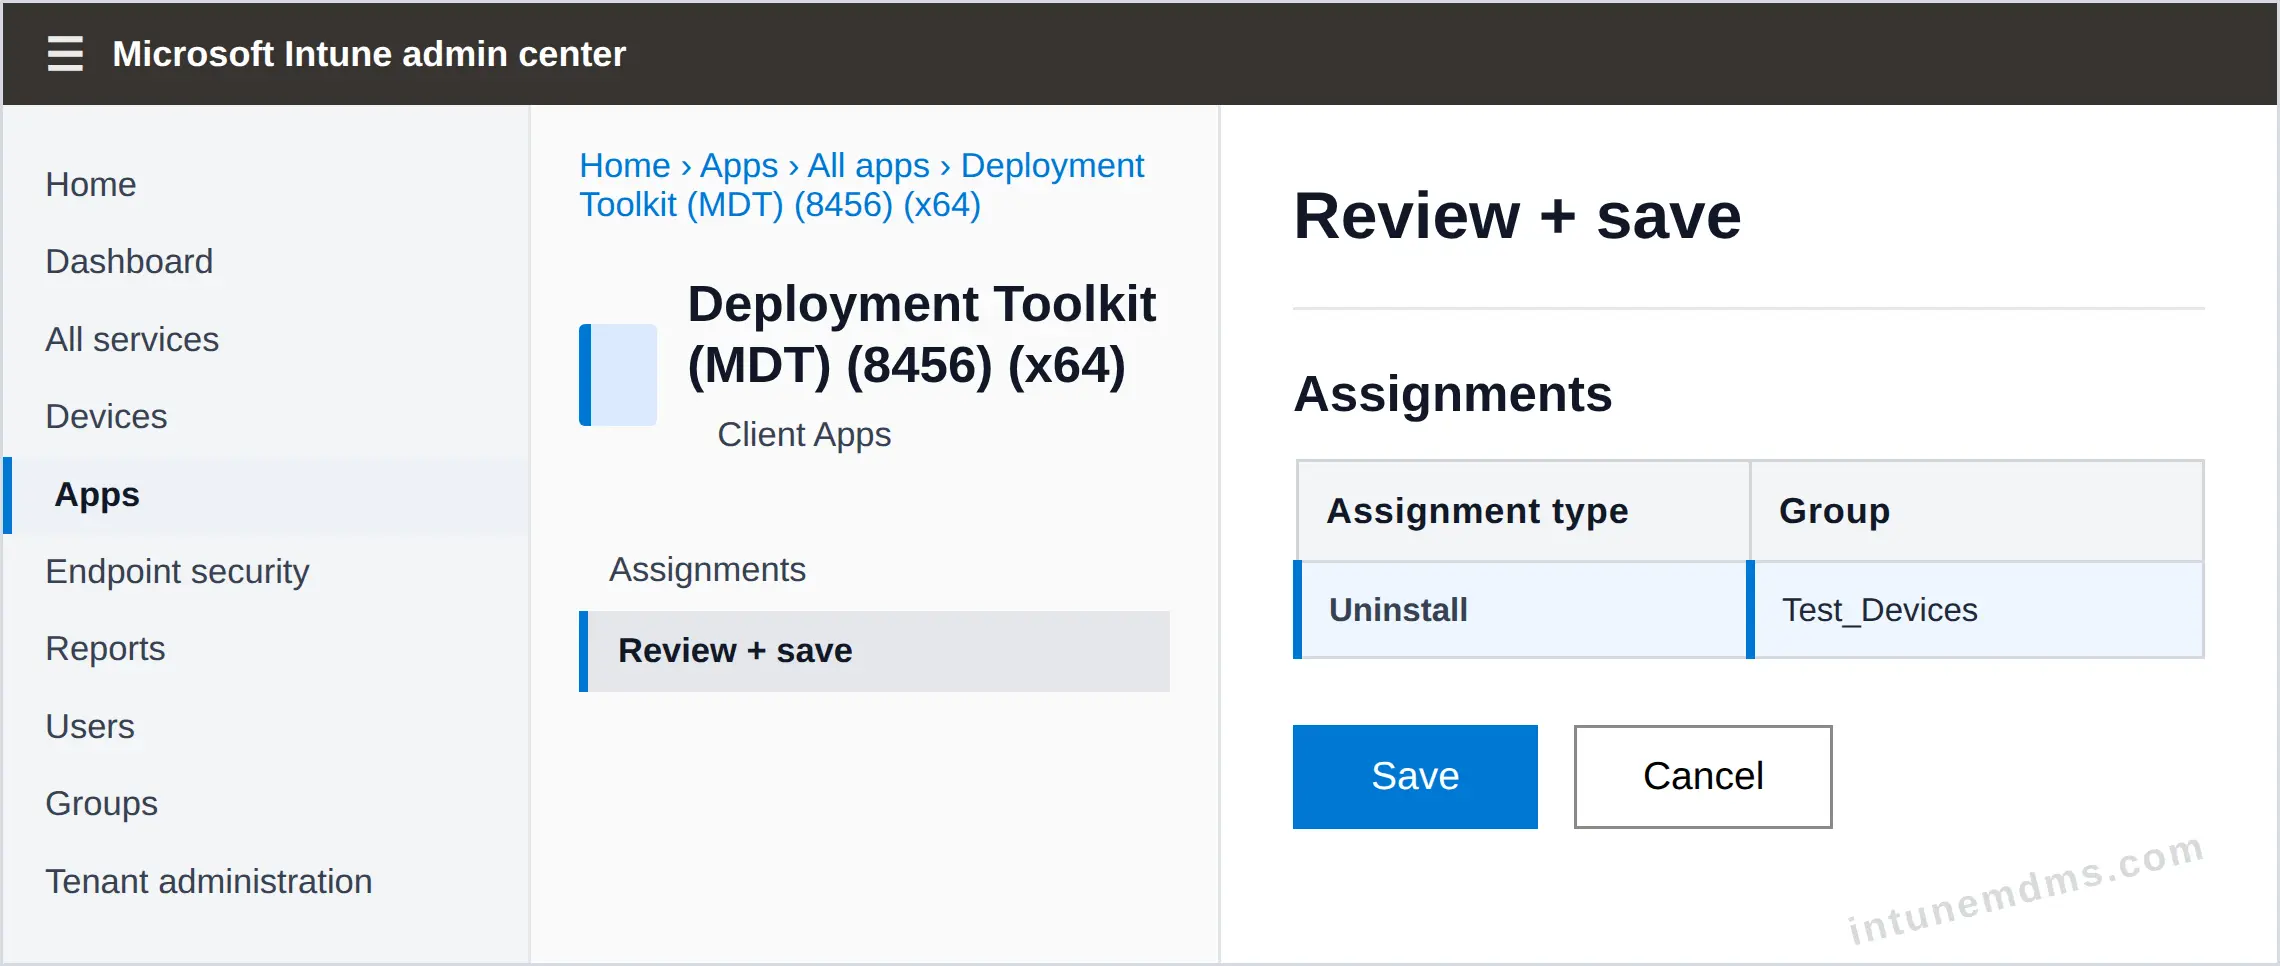Go to Home in the sidebar

pyautogui.click(x=91, y=184)
